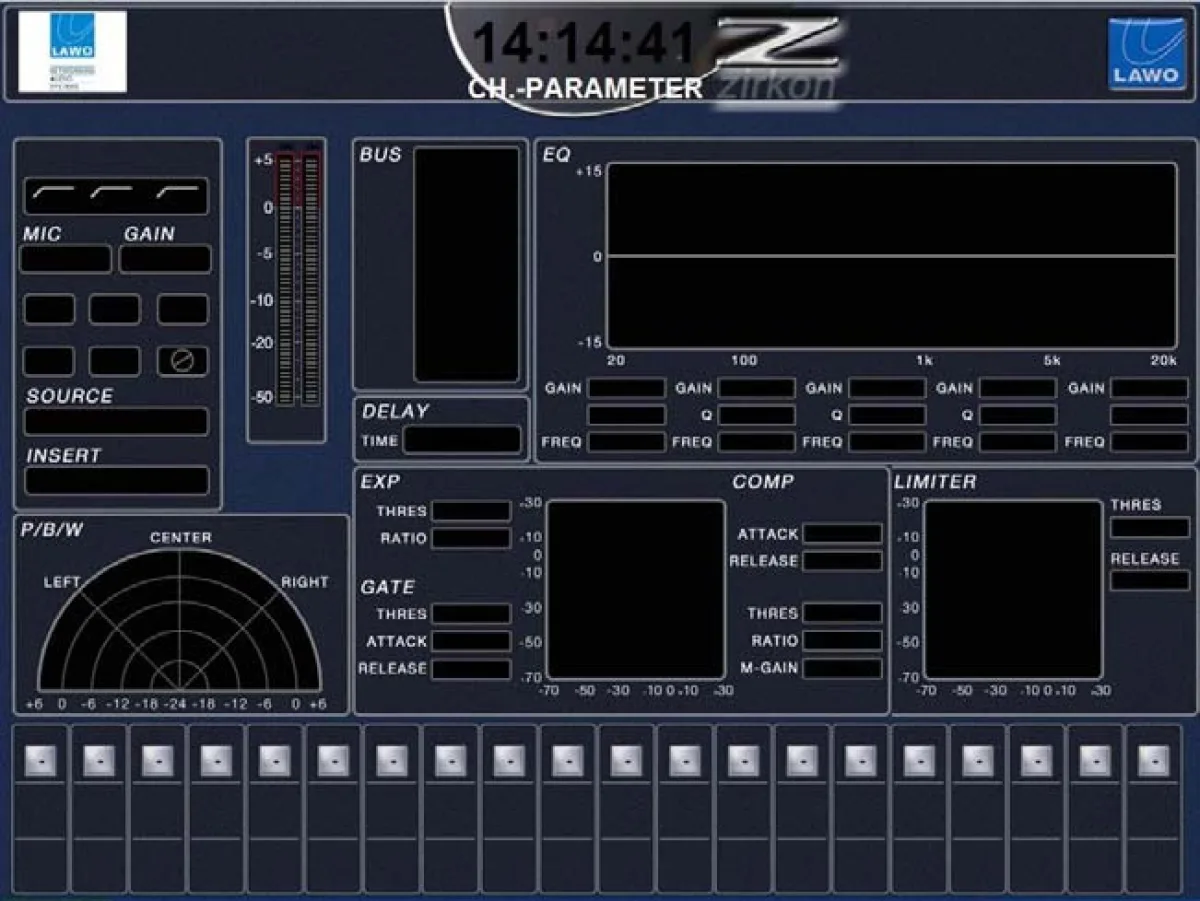Click the first channel strip button in the bottom row
The width and height of the screenshot is (1200, 901).
click(x=40, y=761)
